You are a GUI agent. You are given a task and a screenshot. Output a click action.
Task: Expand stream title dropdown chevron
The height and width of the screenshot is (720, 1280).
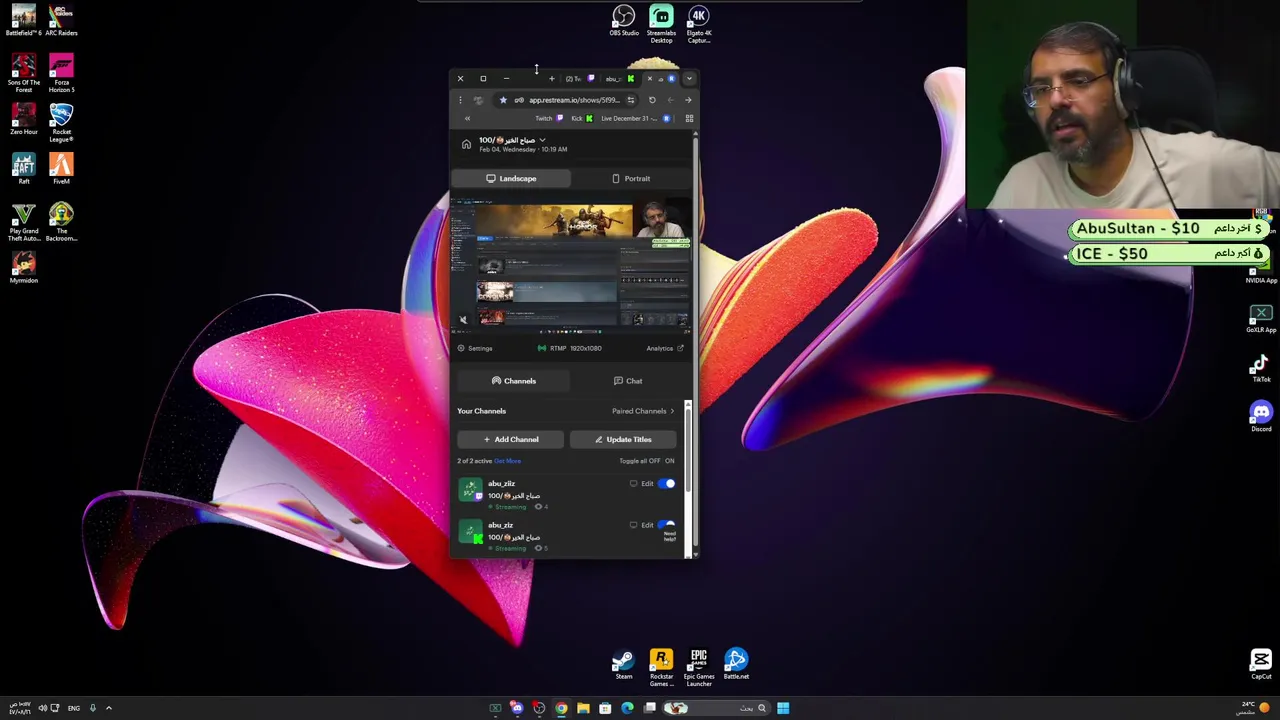coord(542,140)
